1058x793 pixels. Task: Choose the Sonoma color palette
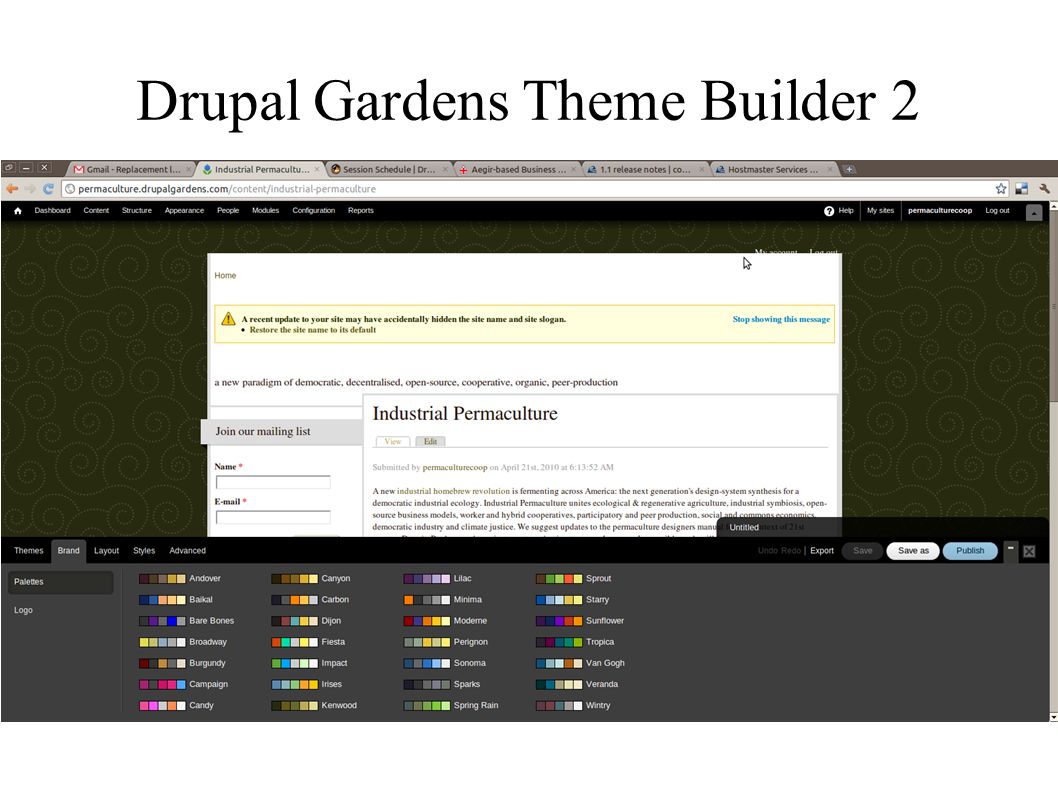tap(445, 663)
